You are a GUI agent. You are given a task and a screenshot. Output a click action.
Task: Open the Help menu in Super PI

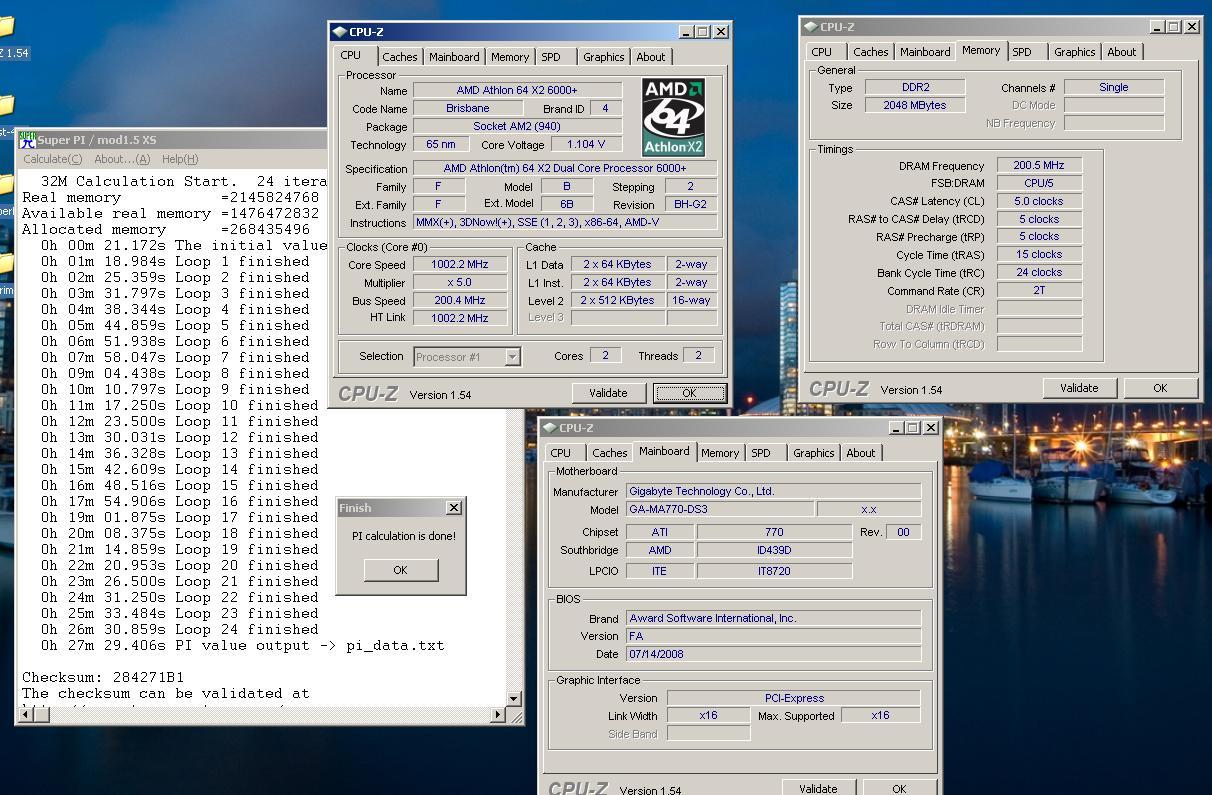[180, 159]
